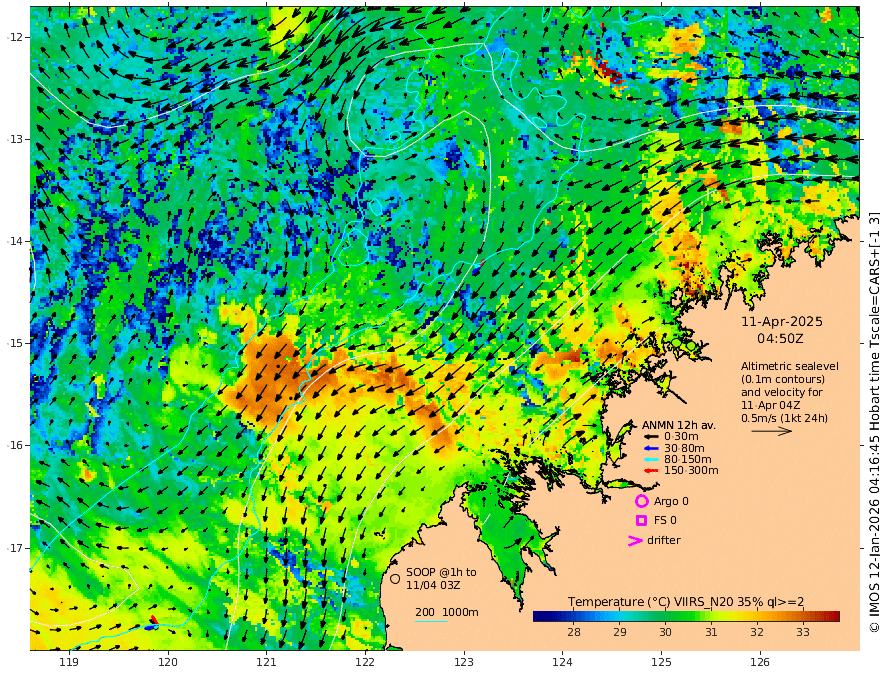Screen dimensions: 880x680
Task: Click the magenta FS square symbol
Action: (641, 520)
